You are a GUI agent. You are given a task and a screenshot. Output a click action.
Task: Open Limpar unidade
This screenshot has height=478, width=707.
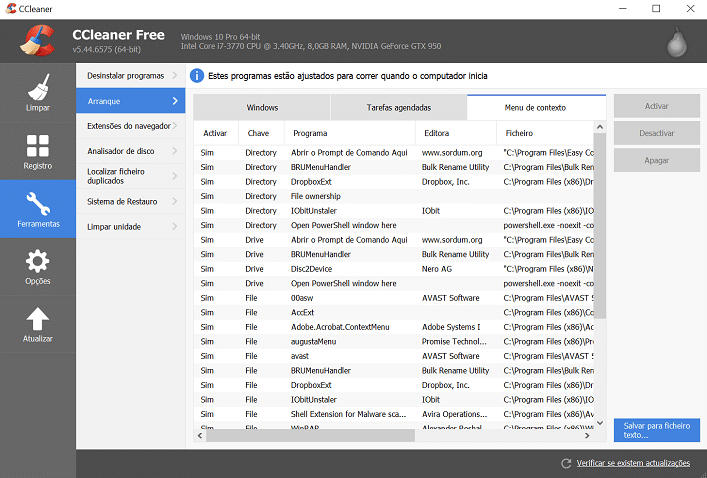point(130,227)
